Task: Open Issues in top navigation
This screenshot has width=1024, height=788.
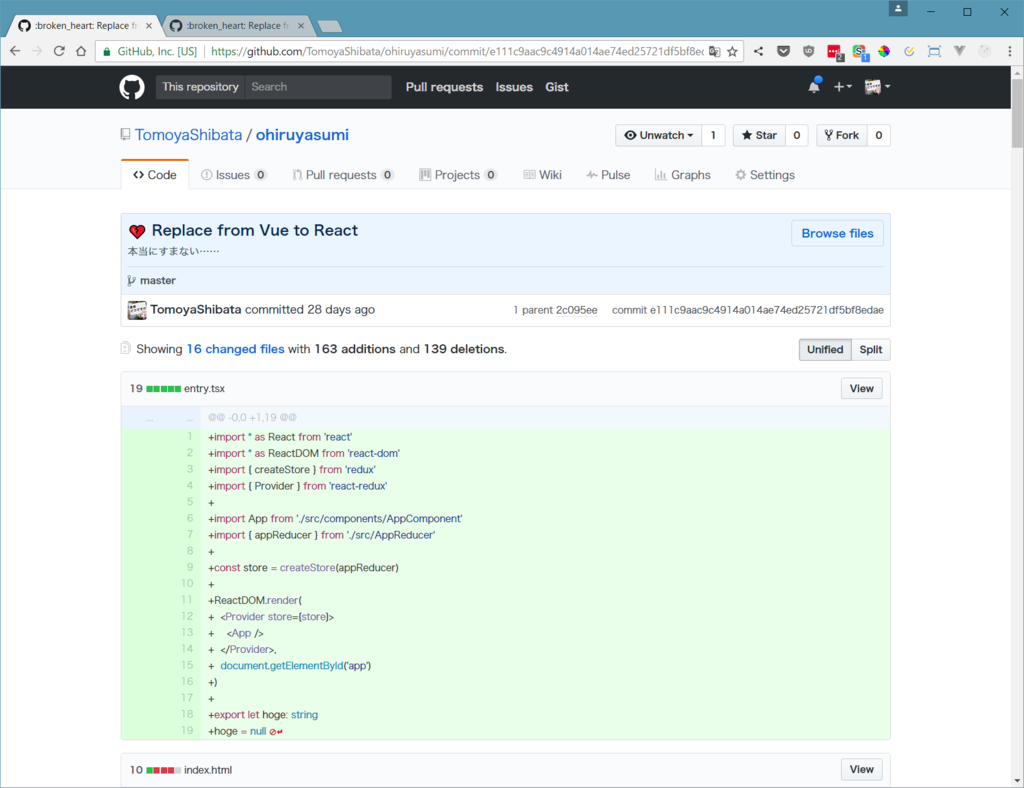Action: pyautogui.click(x=514, y=87)
